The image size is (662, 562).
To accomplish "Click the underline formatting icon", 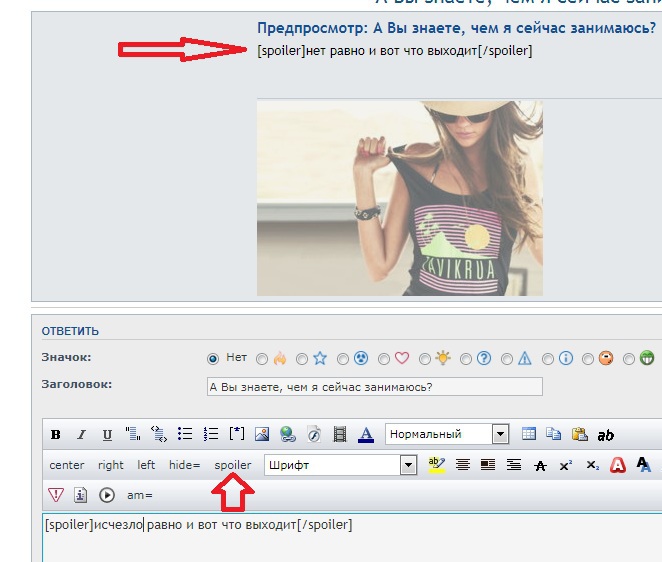I will (107, 435).
